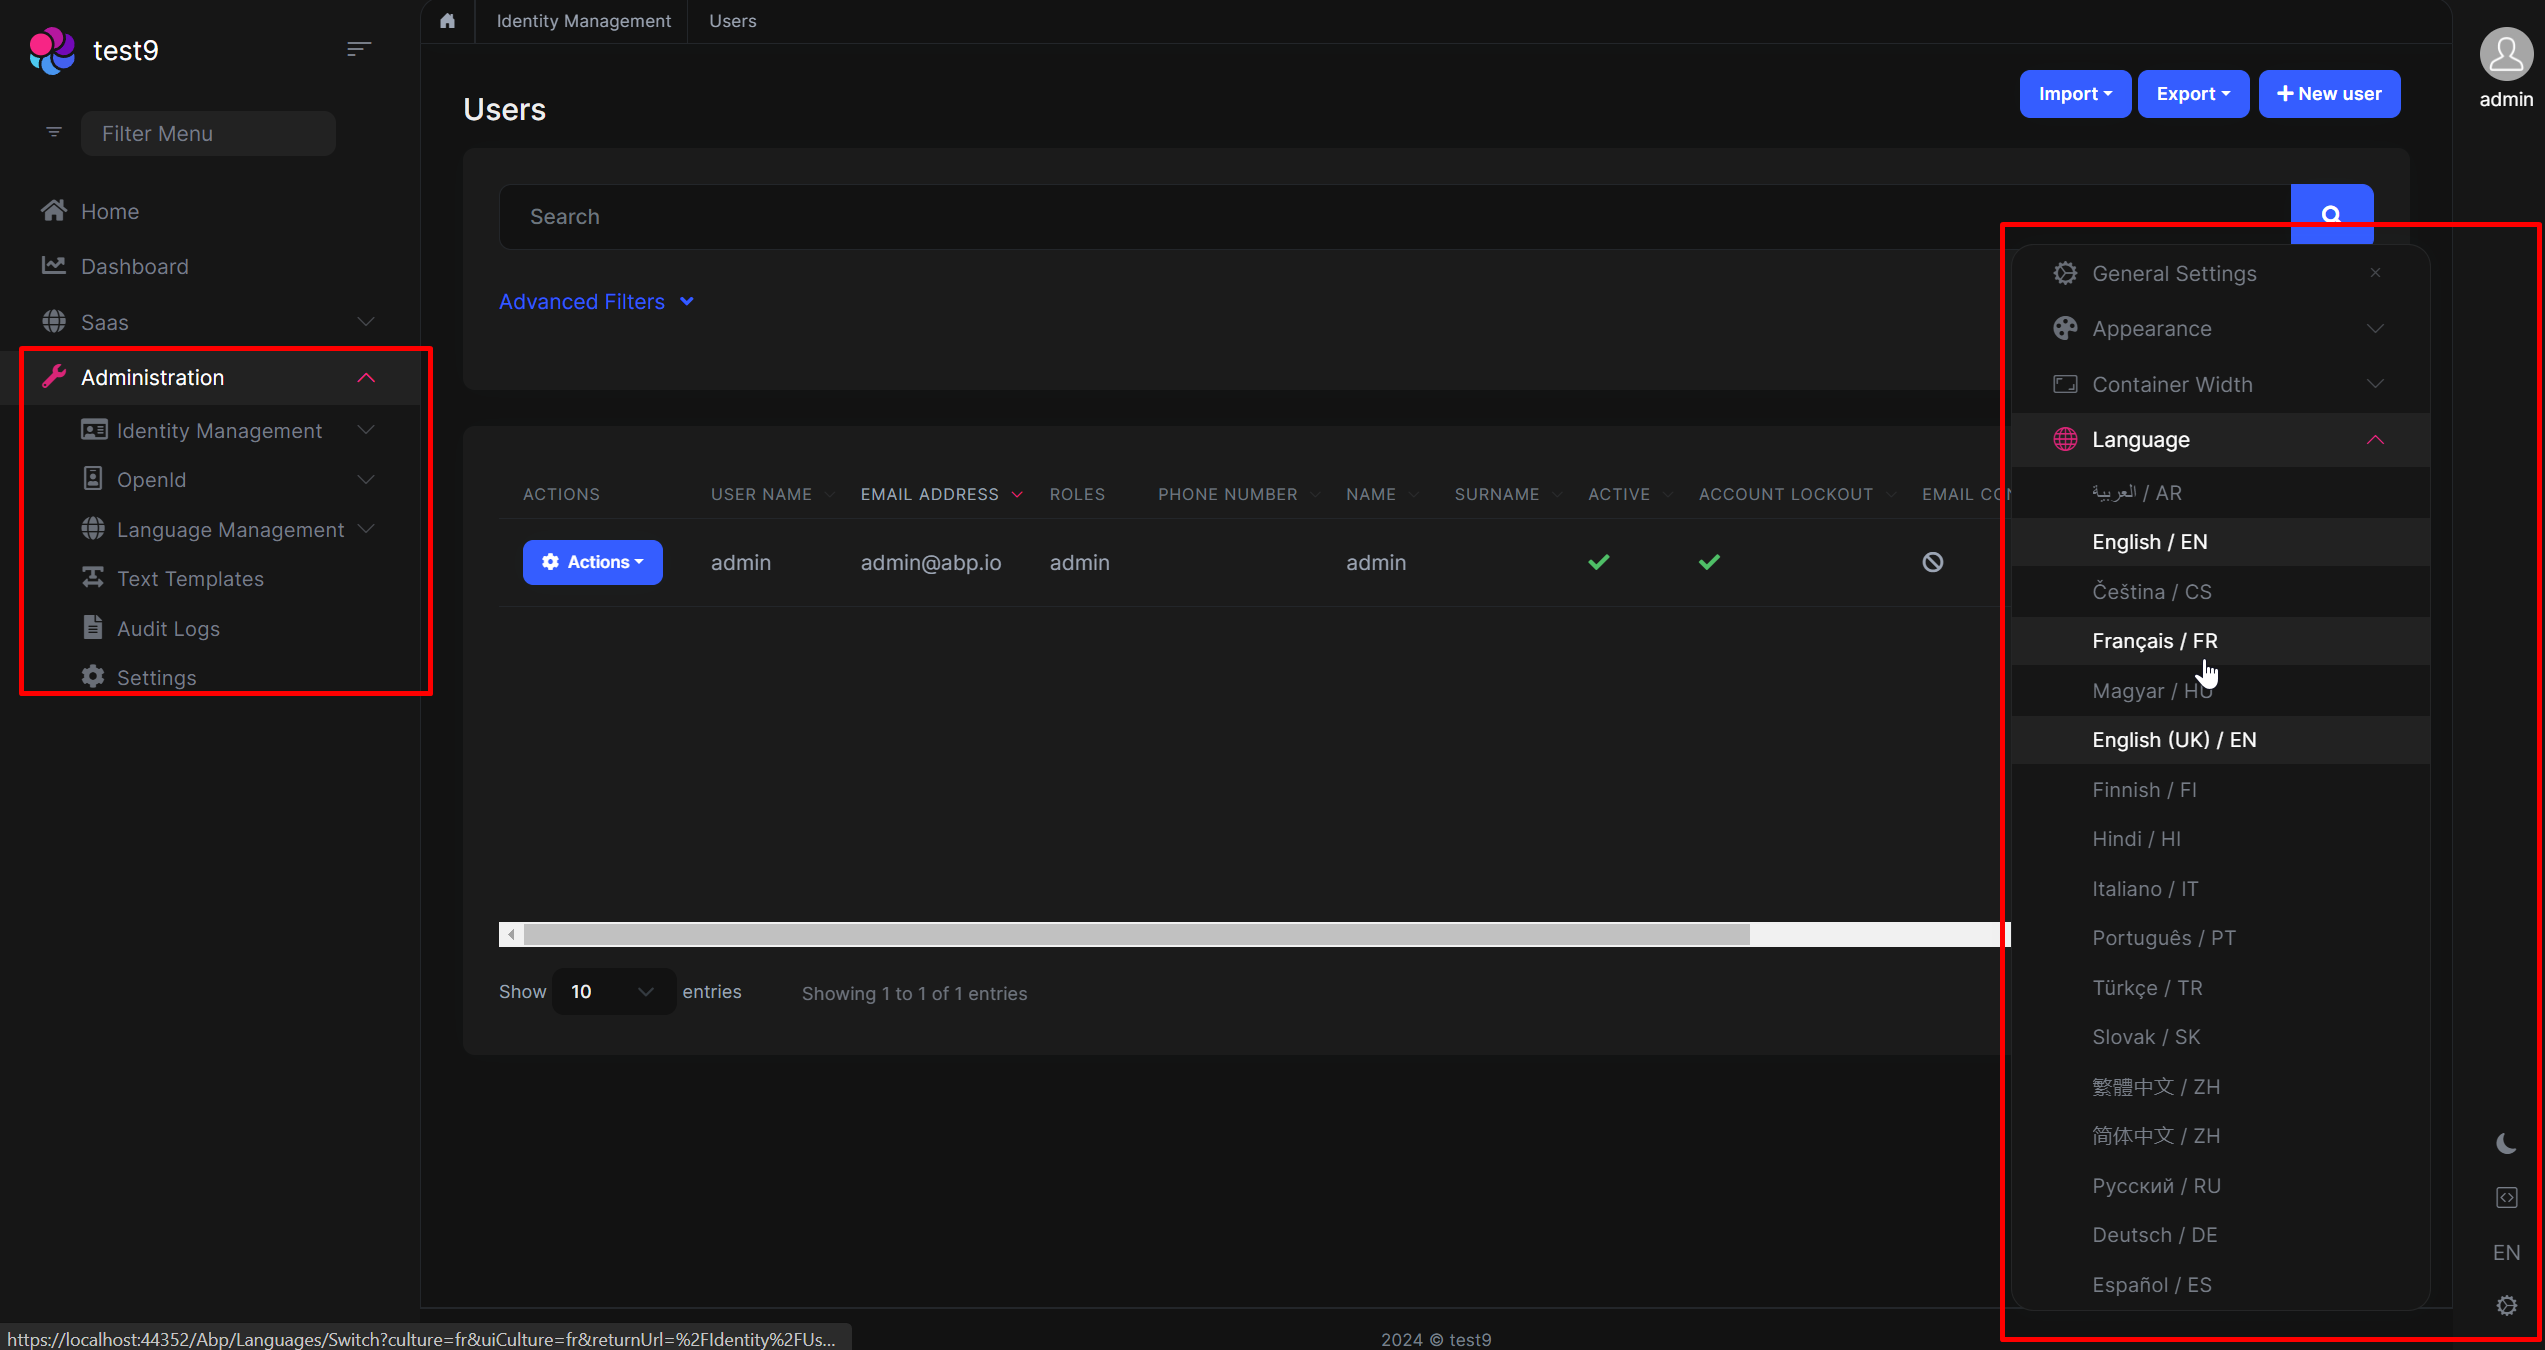This screenshot has height=1350, width=2545.
Task: Select Deutsch / DE language
Action: click(2154, 1234)
